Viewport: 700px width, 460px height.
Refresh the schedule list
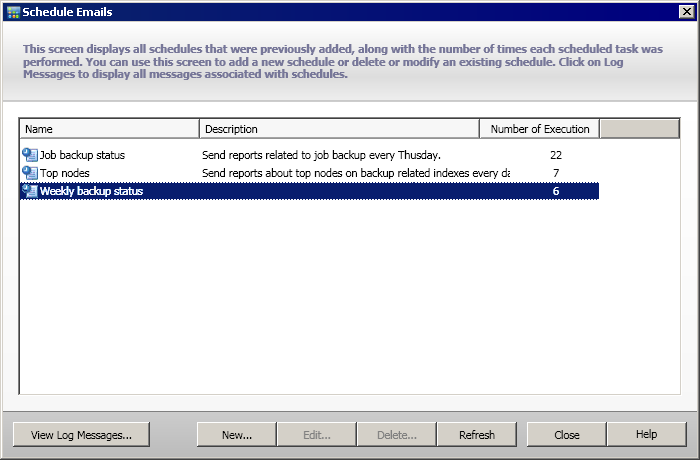point(477,435)
